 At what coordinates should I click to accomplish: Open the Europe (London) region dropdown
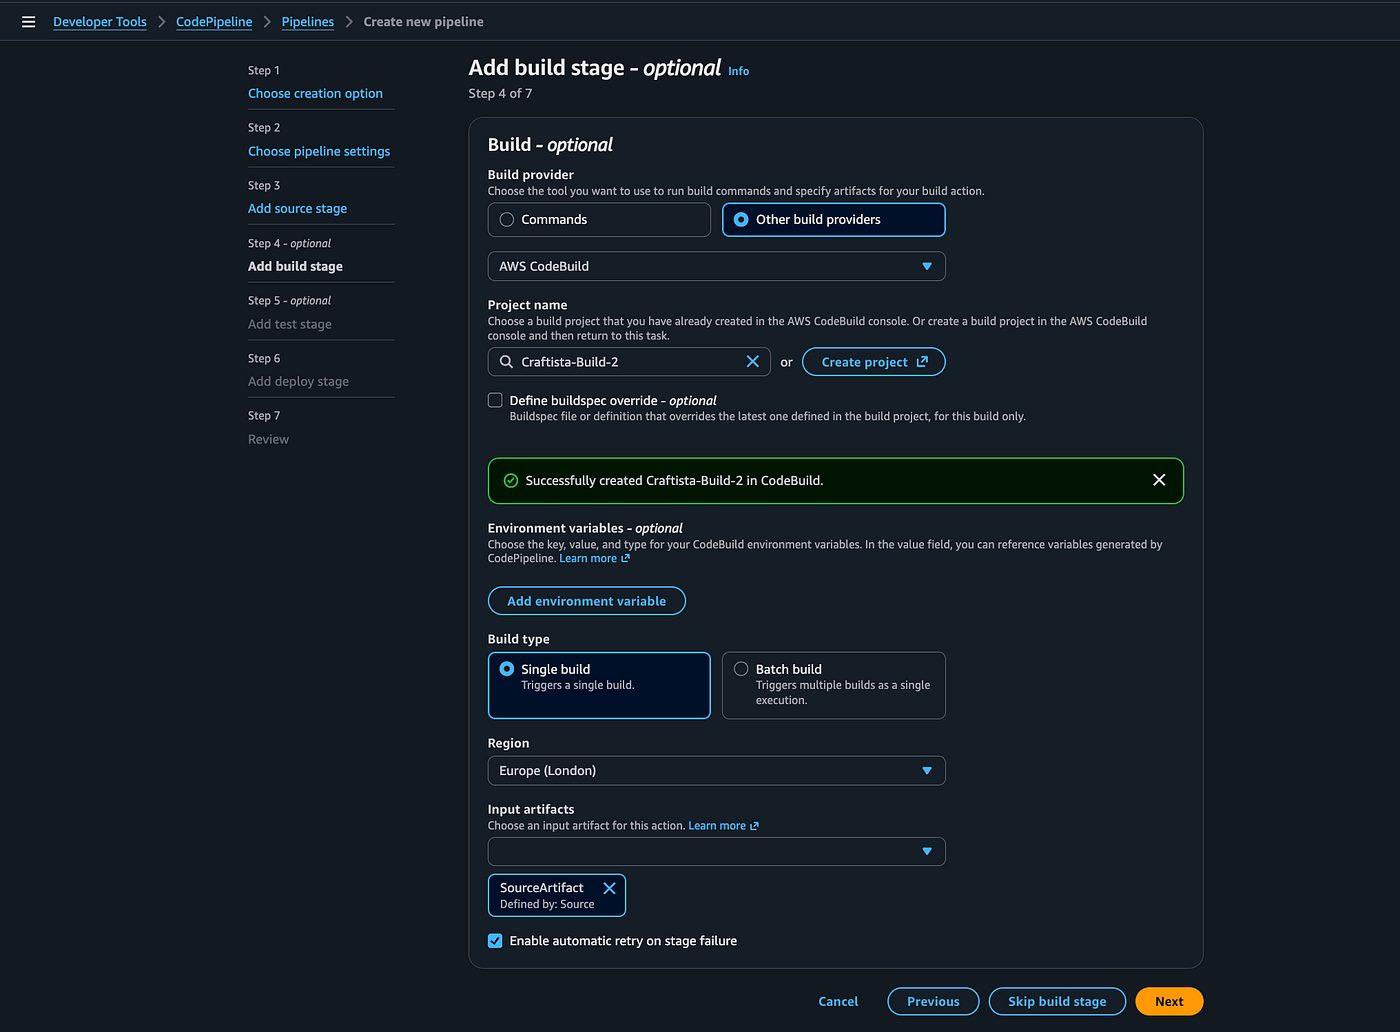716,771
